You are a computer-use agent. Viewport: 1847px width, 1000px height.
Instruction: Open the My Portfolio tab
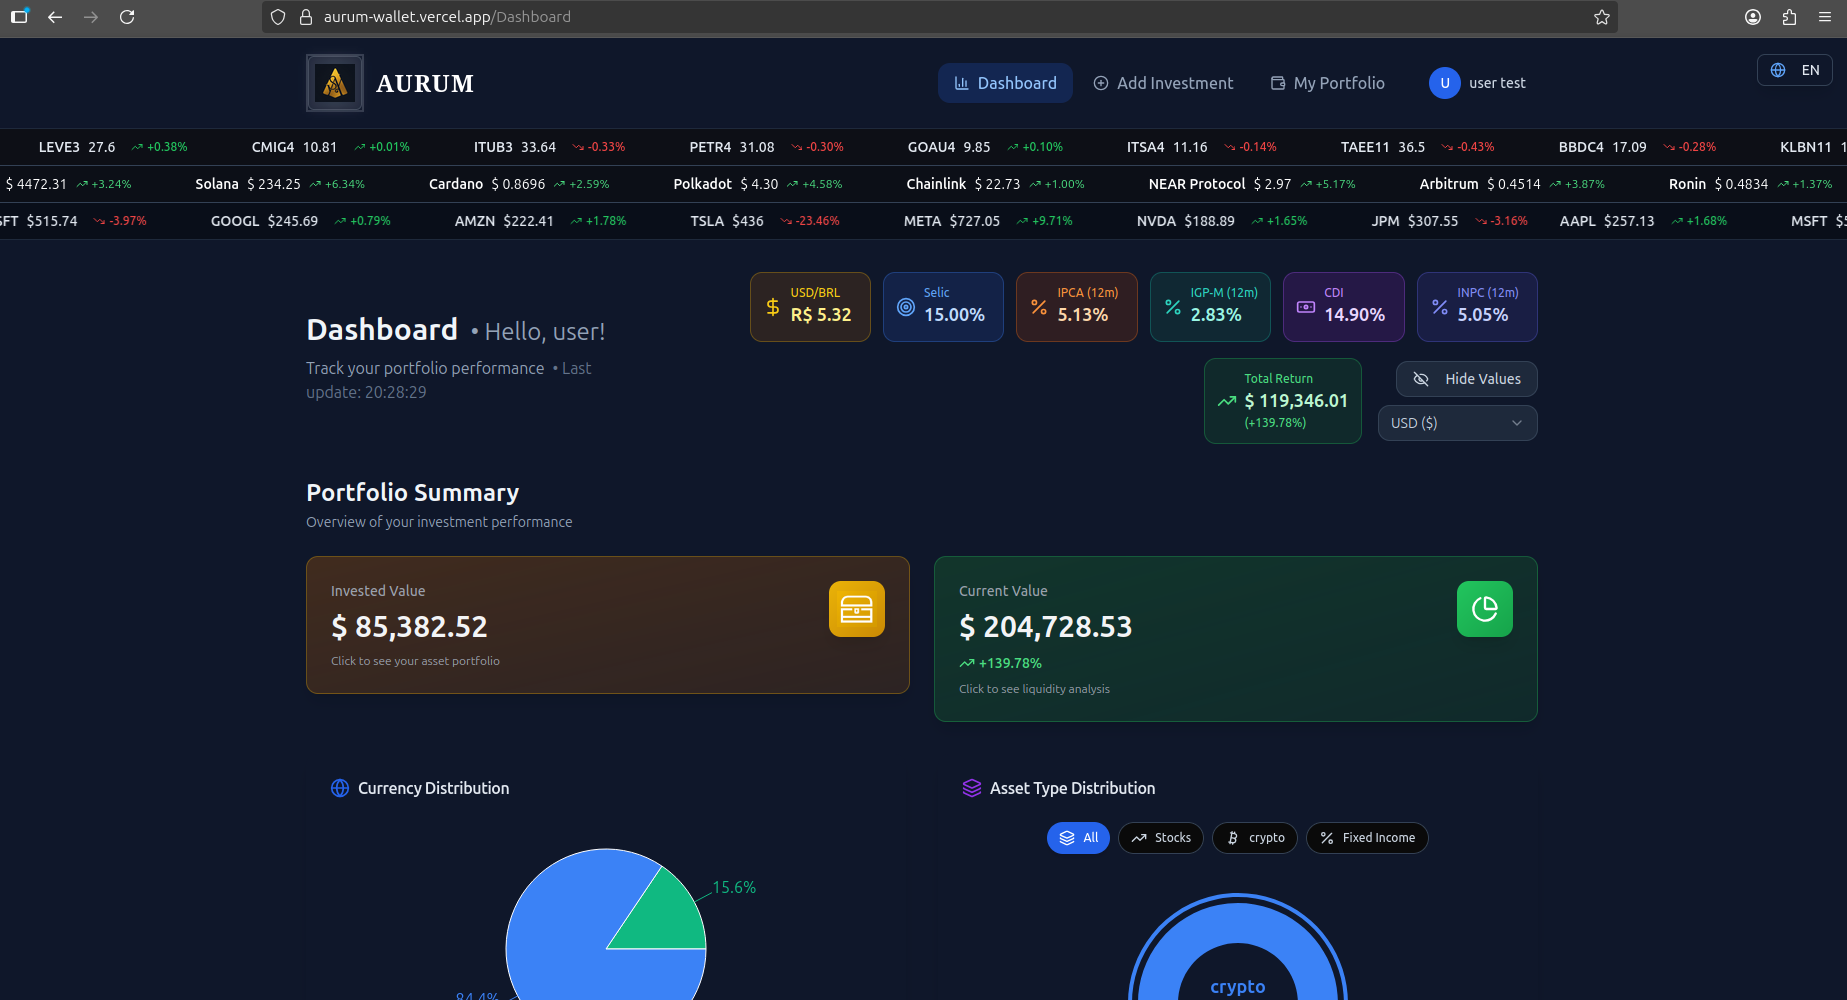click(x=1327, y=83)
